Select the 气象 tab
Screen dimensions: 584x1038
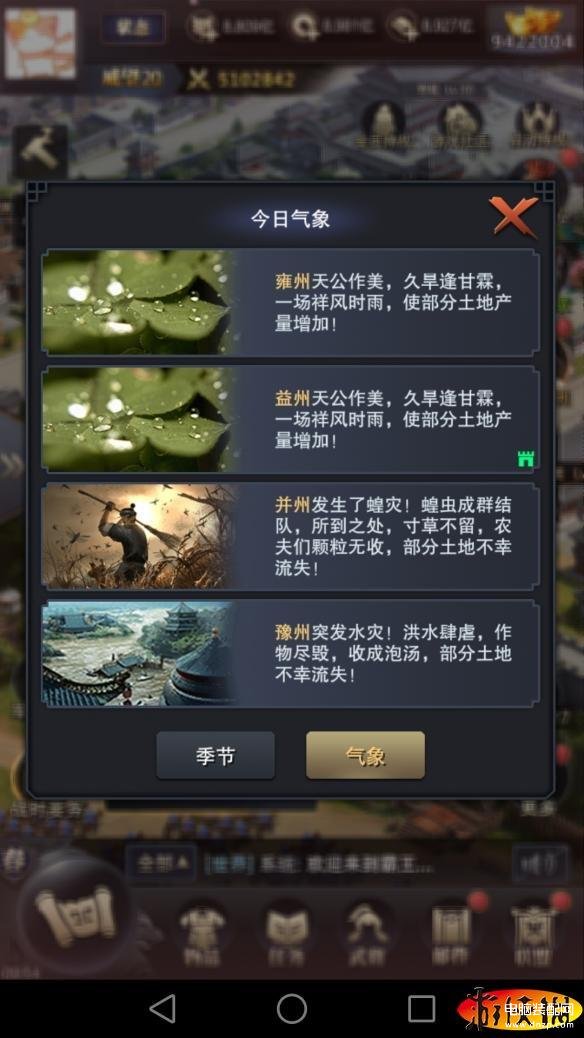coord(365,755)
